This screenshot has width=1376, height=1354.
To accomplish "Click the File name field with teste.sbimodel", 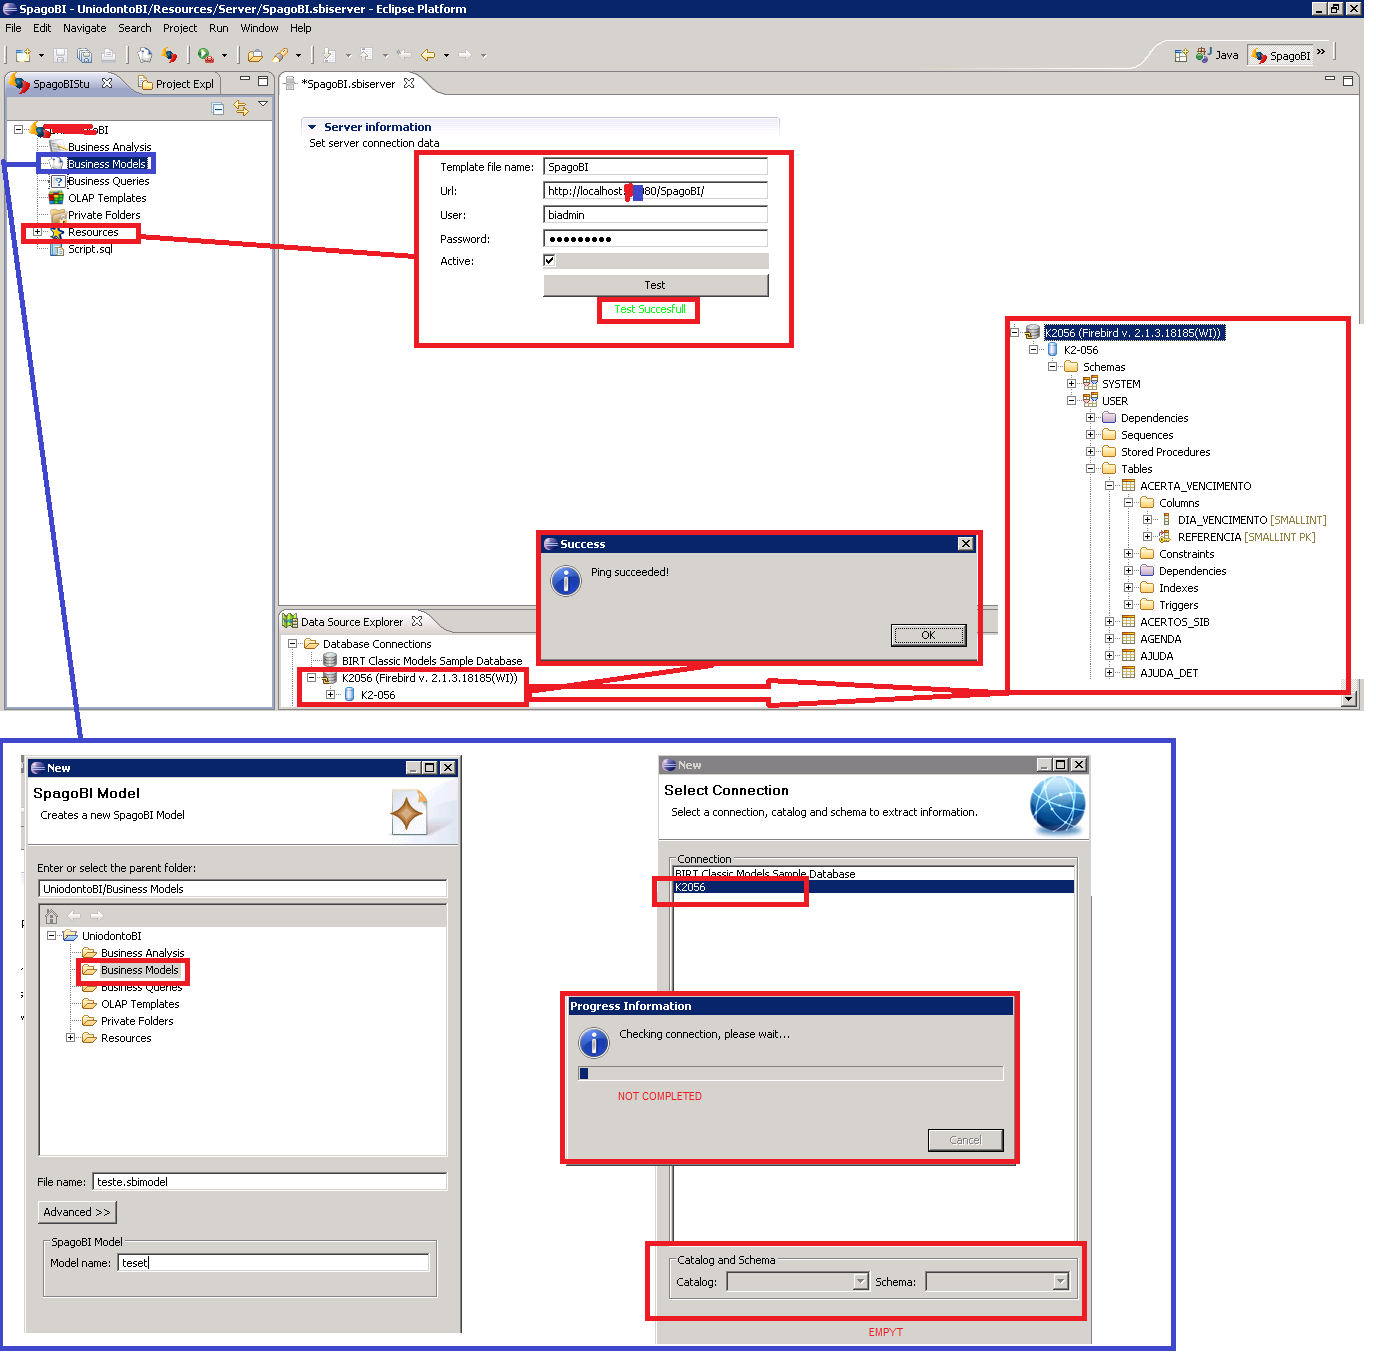I will click(x=269, y=1182).
